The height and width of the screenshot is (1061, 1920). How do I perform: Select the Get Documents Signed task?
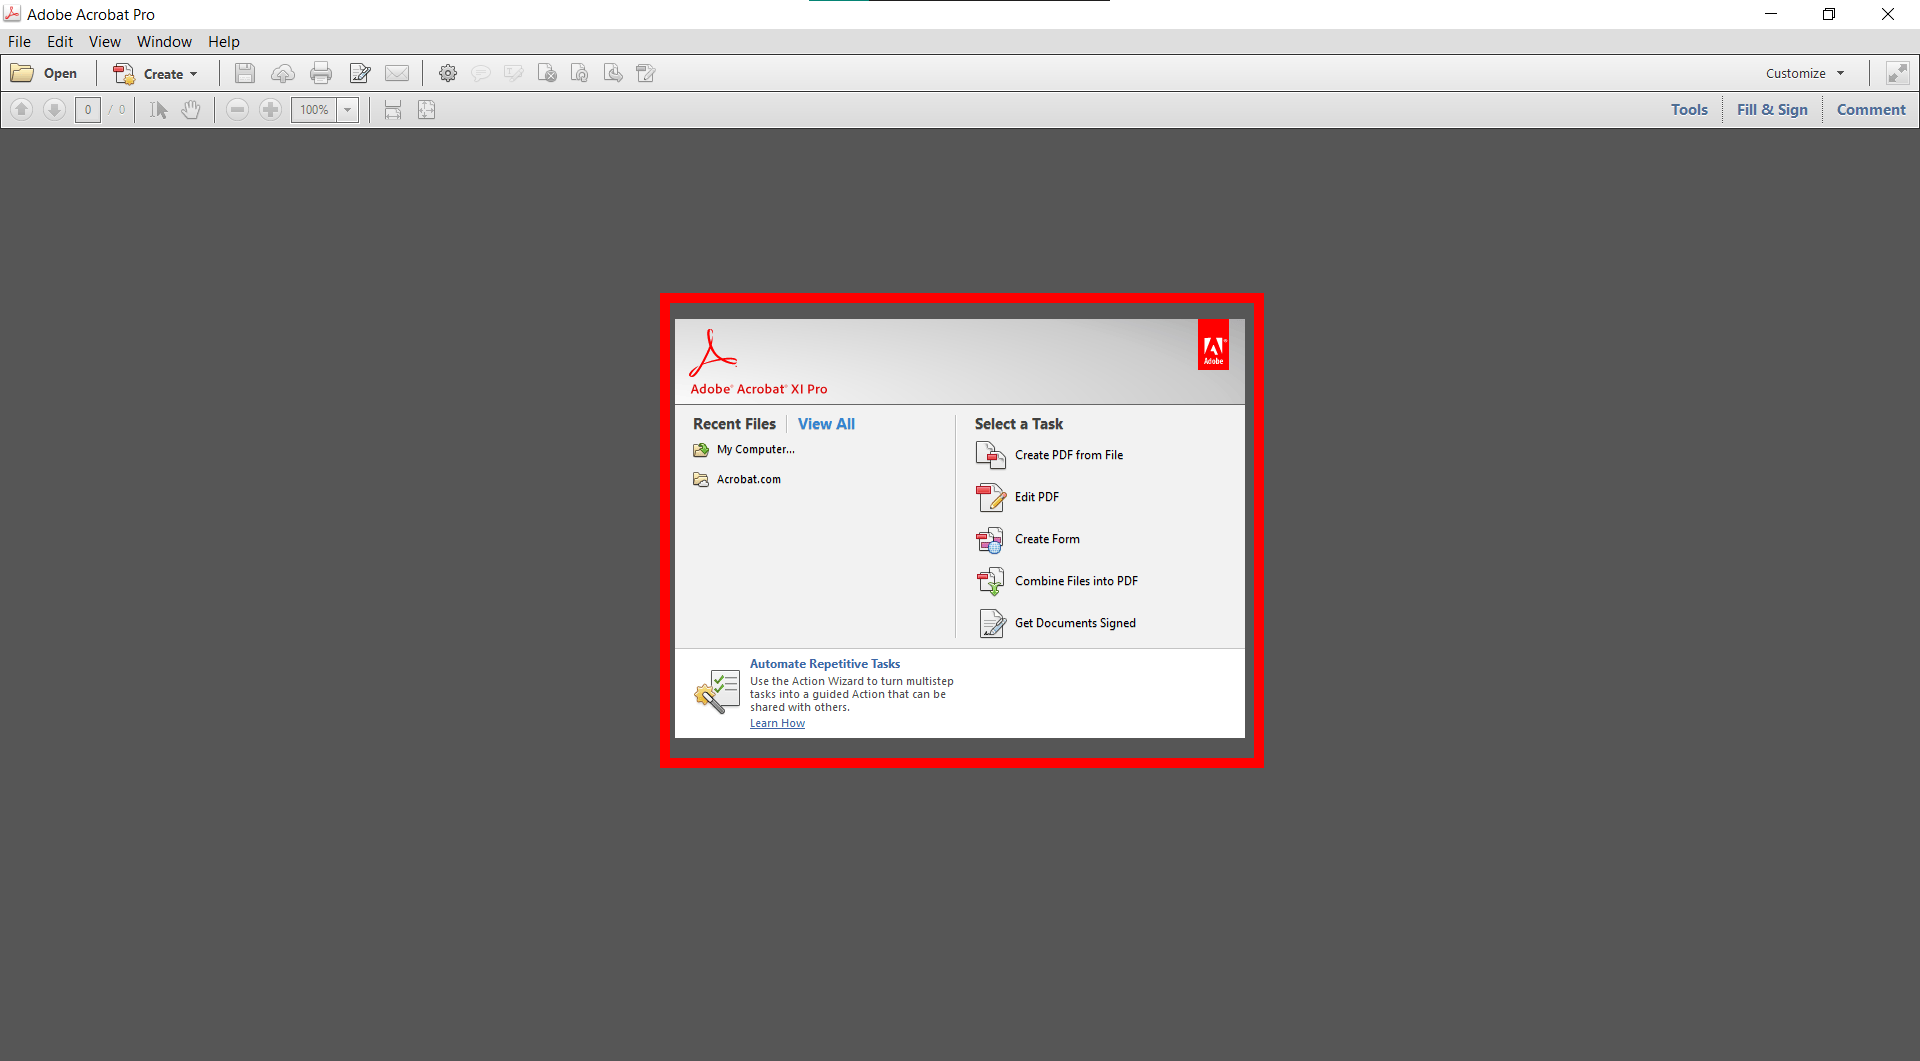tap(1075, 623)
